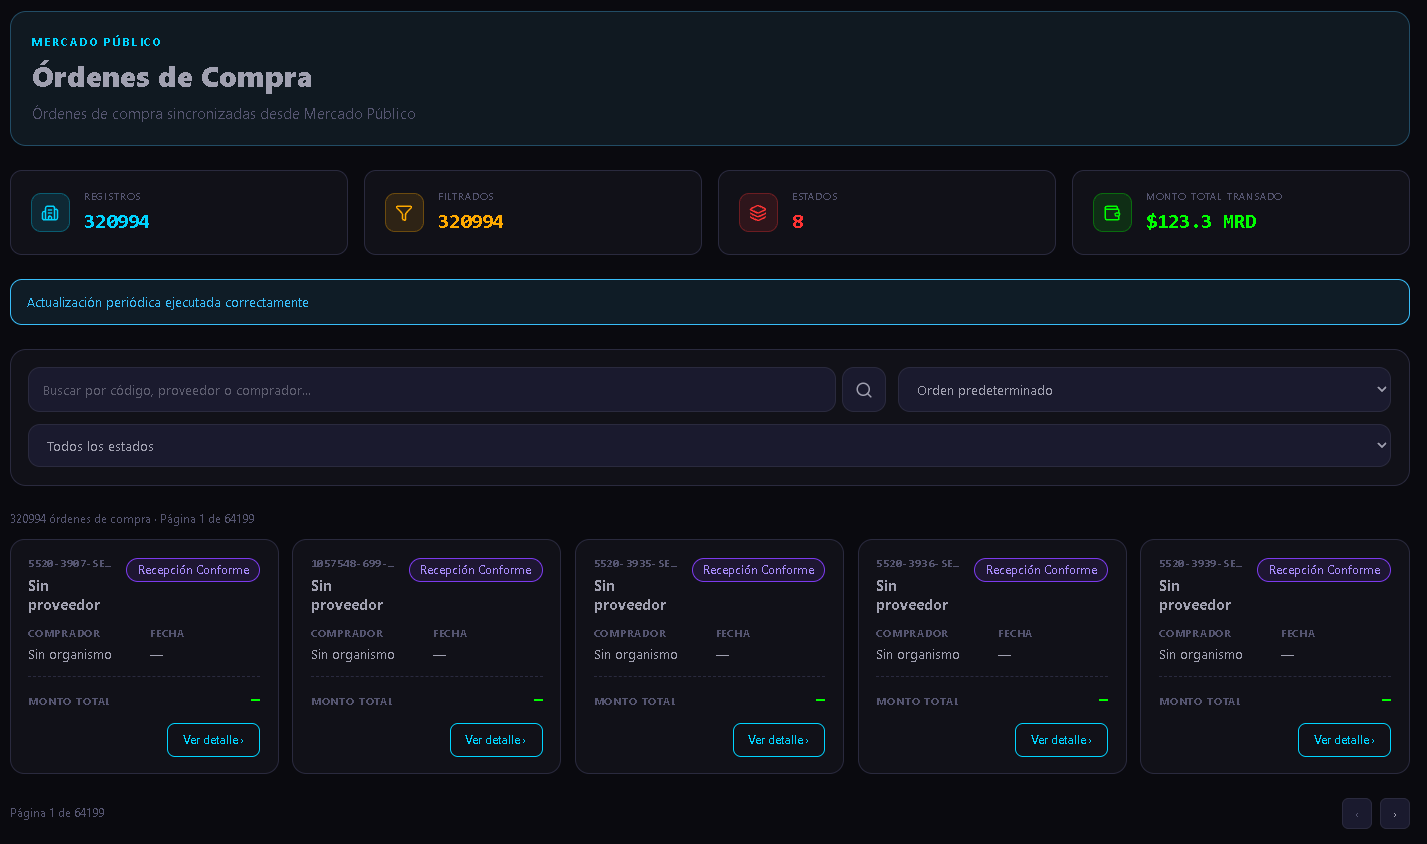The width and height of the screenshot is (1427, 844).
Task: Click the orange Filtrados funnel icon
Action: tap(404, 213)
